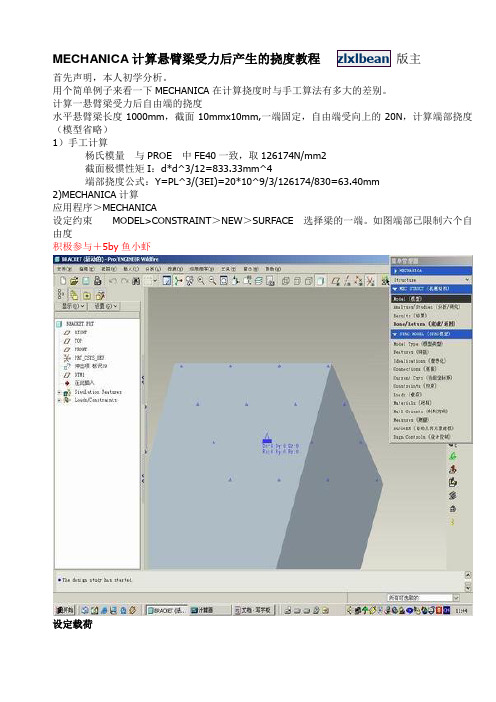The image size is (496, 702).
Task: Open the 显示 dropdown above the model tree
Action: click(x=73, y=306)
